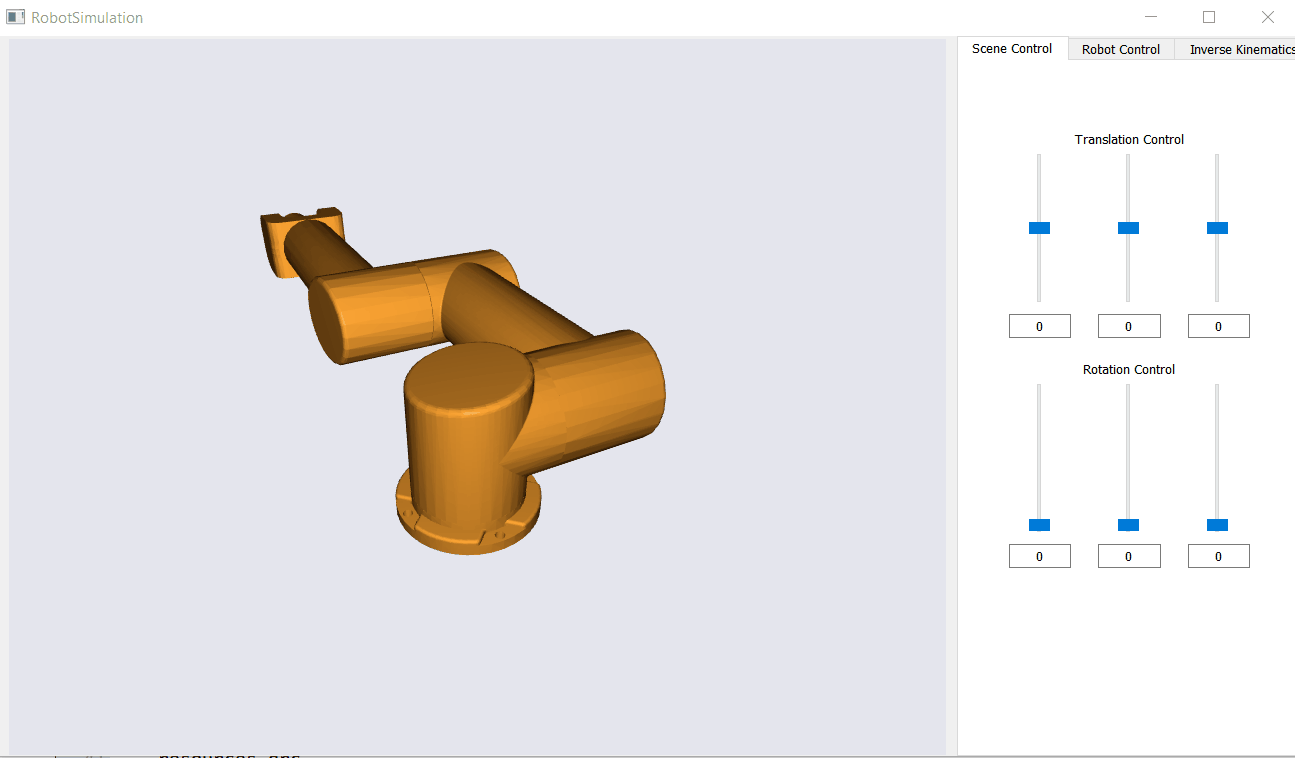The height and width of the screenshot is (758, 1295).
Task: Focus the first Translation Control value field
Action: click(x=1040, y=326)
